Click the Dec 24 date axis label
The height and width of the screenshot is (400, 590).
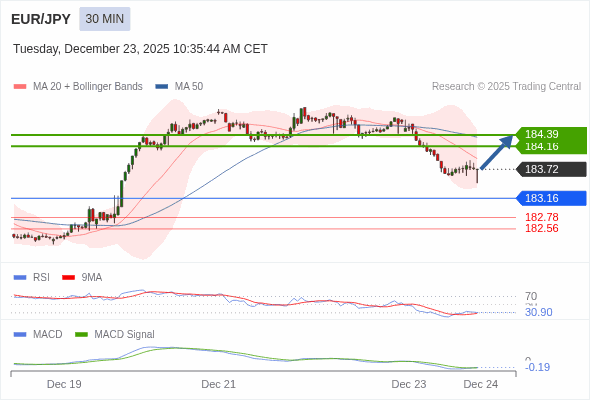pos(481,384)
